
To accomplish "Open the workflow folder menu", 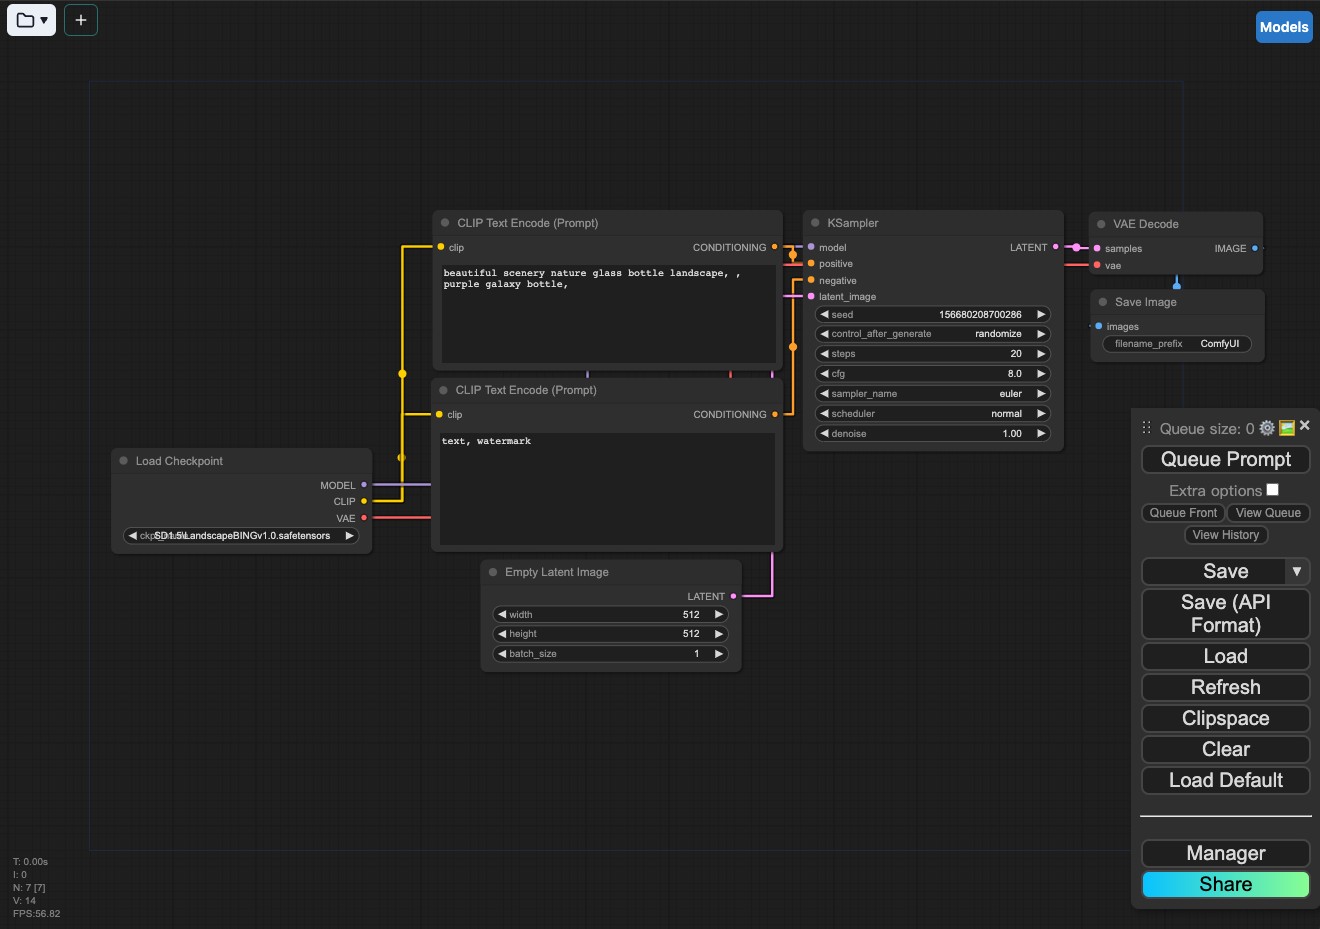I will (x=31, y=20).
